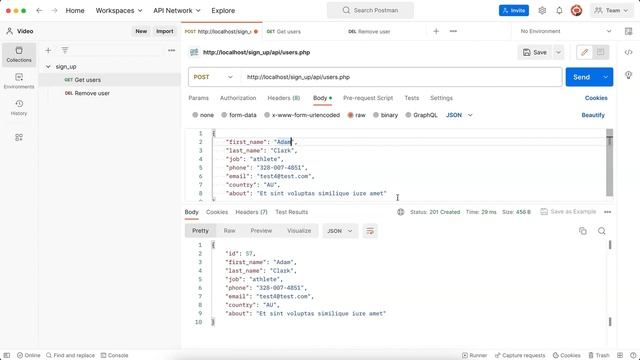Open the configure workspace sidebar icon

(x=19, y=138)
